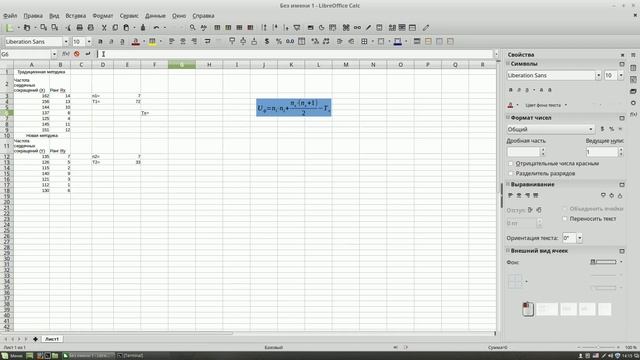This screenshot has height=360, width=640.
Task: Open number format 'Общий' dropdown
Action: tap(591, 129)
